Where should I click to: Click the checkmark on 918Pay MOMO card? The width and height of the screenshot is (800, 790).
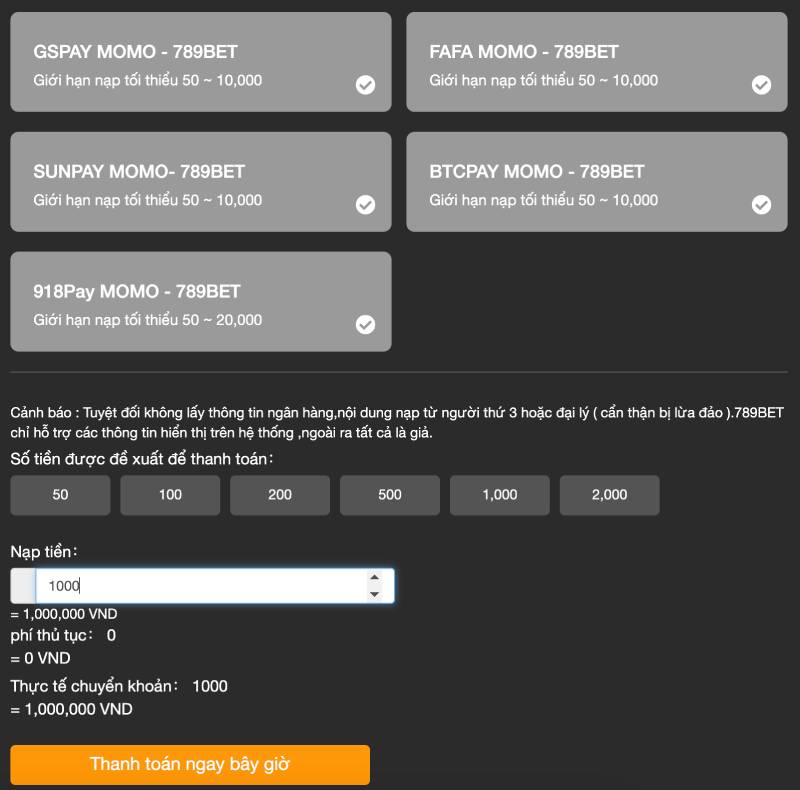[365, 323]
